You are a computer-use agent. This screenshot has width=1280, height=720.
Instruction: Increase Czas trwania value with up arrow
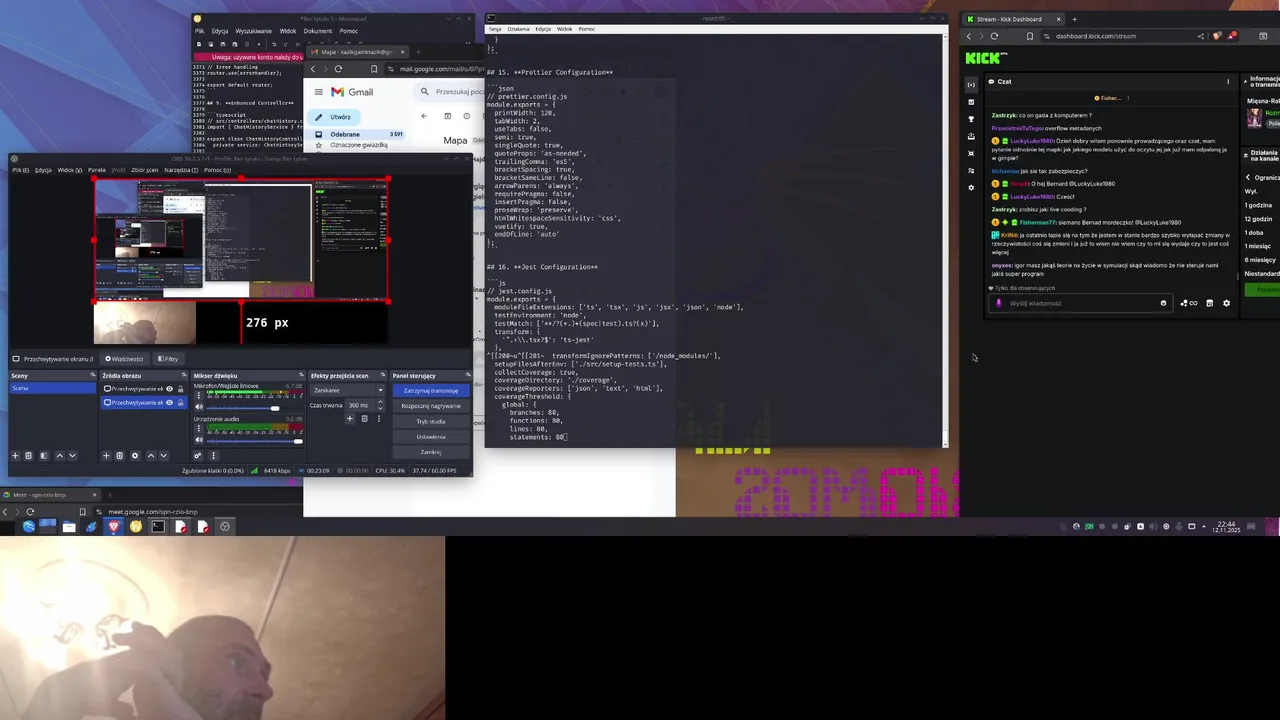[380, 402]
